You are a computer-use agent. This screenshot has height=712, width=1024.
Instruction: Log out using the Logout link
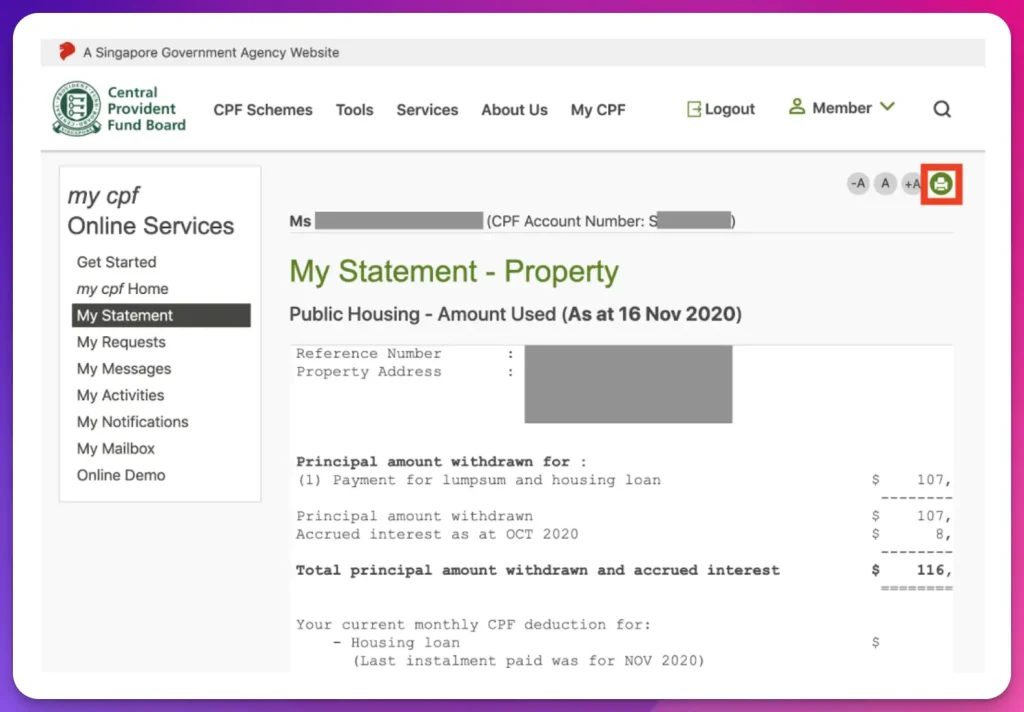click(x=720, y=109)
